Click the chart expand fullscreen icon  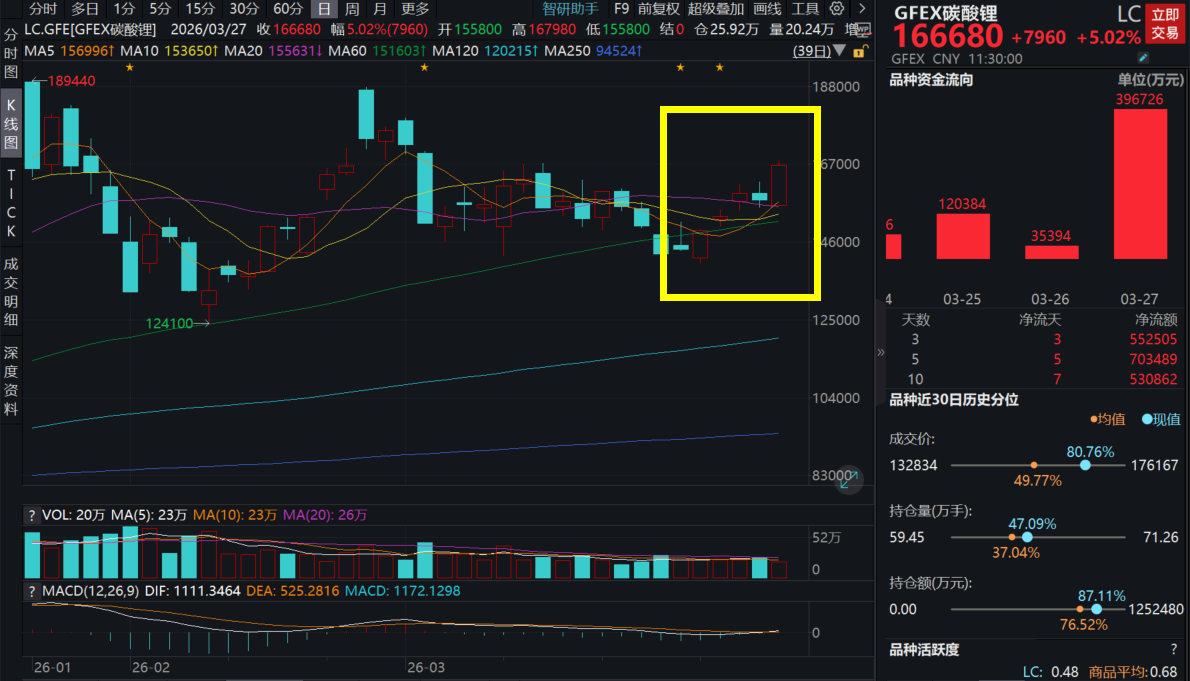[x=848, y=481]
